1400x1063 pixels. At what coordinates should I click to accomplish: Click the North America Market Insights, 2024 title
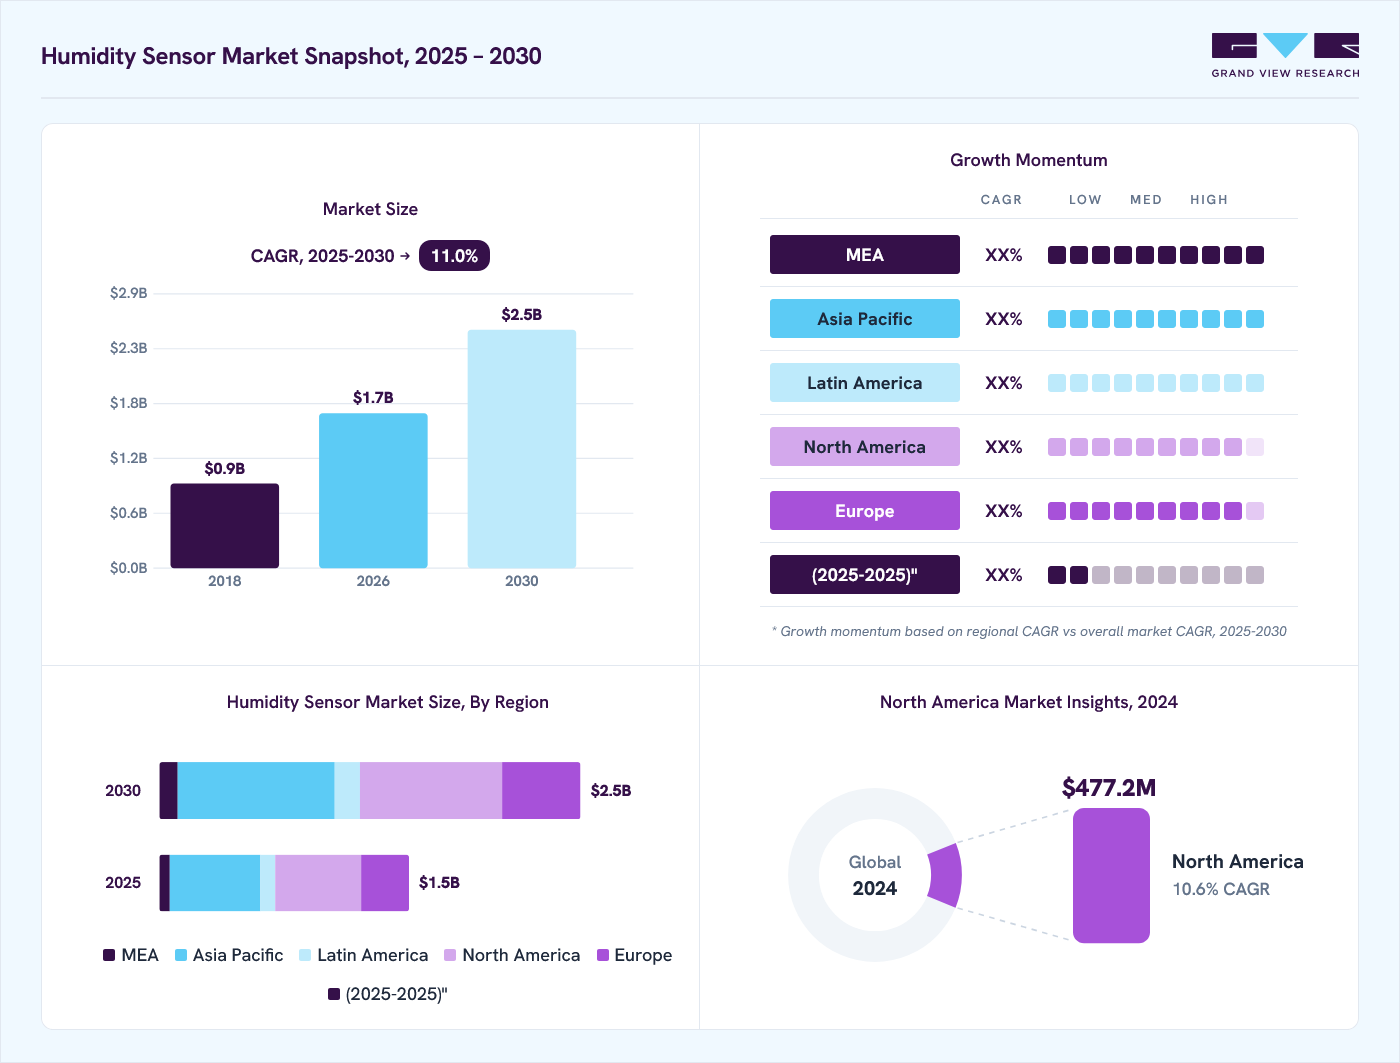pos(1029,702)
